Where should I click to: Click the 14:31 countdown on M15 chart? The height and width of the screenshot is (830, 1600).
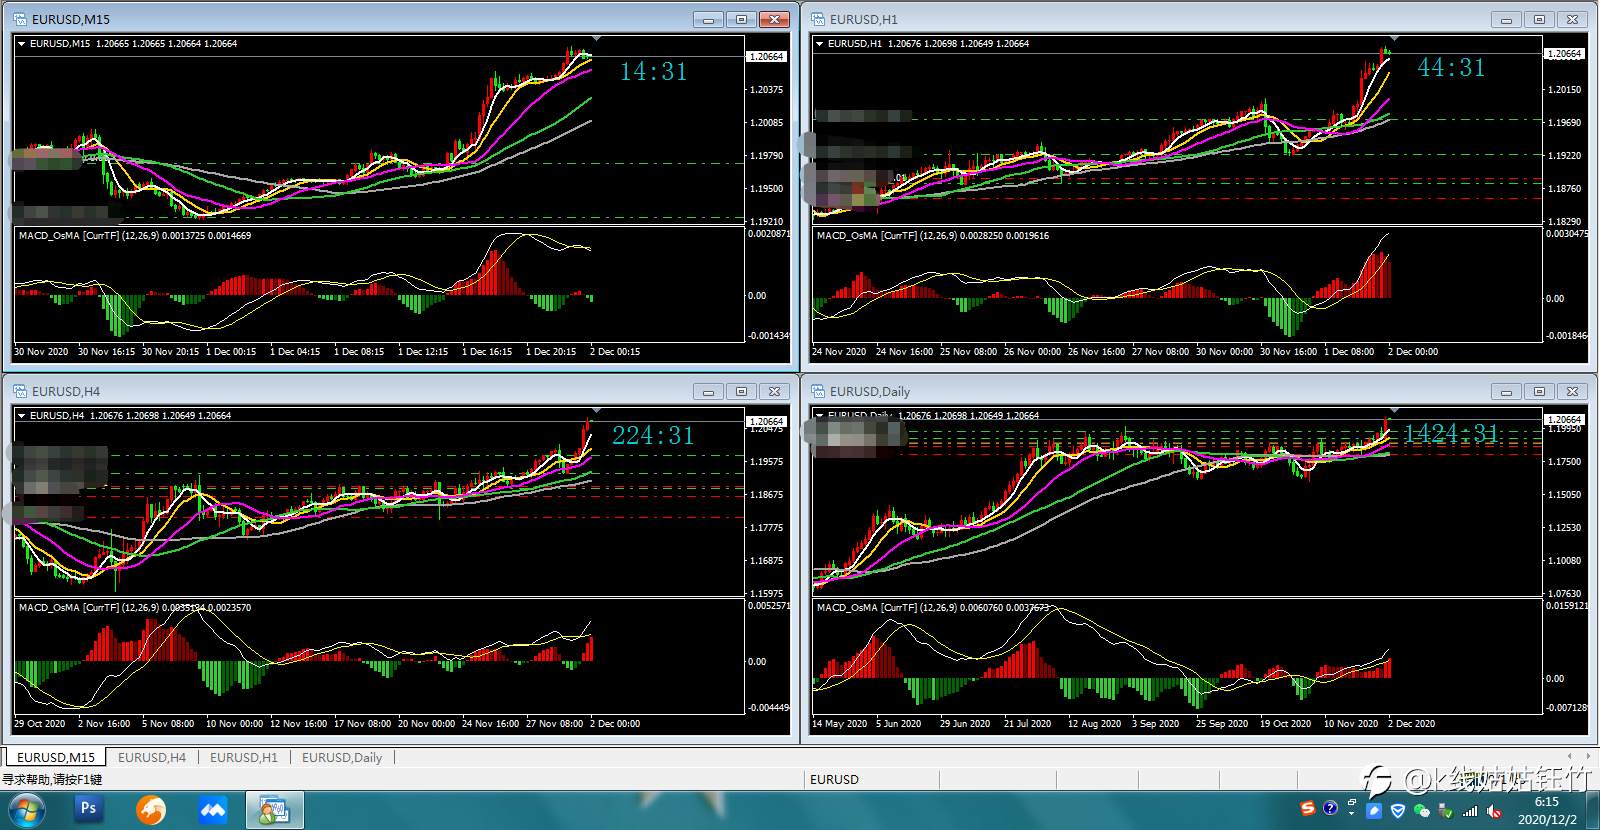(x=654, y=71)
